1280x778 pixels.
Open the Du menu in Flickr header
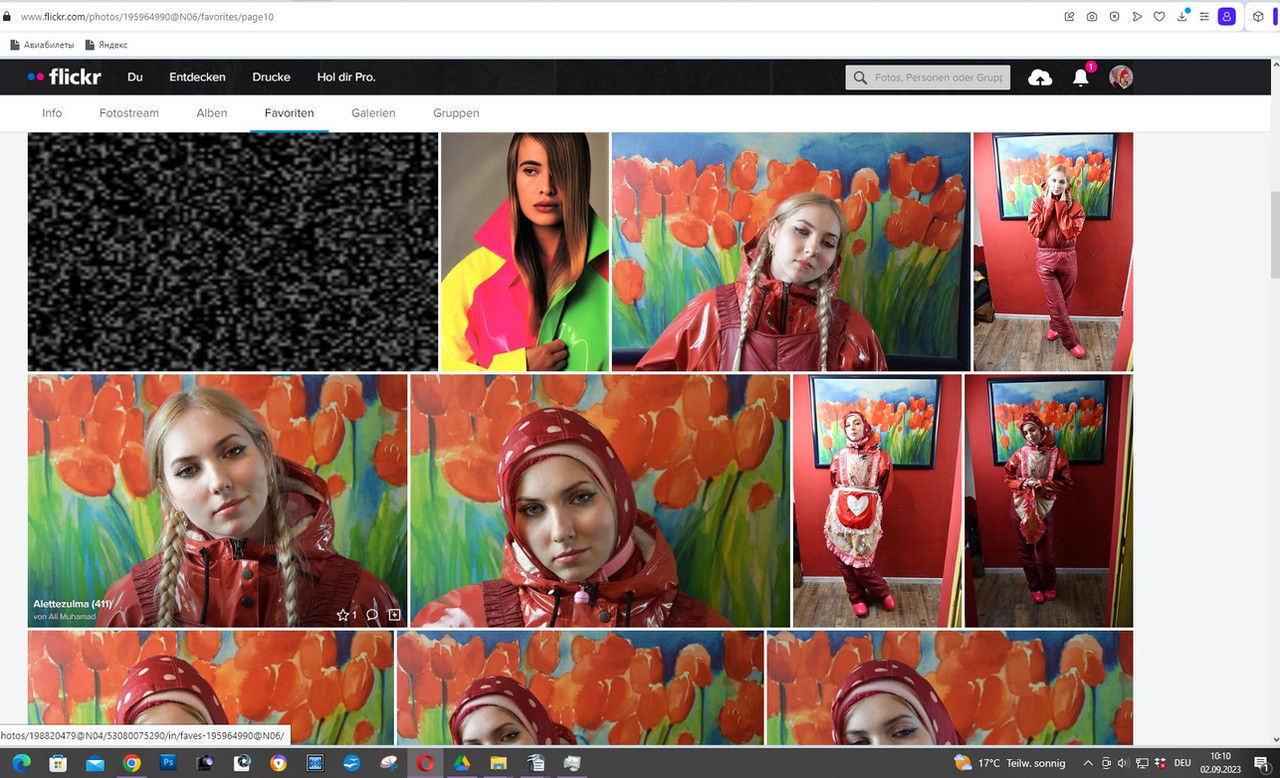(135, 77)
